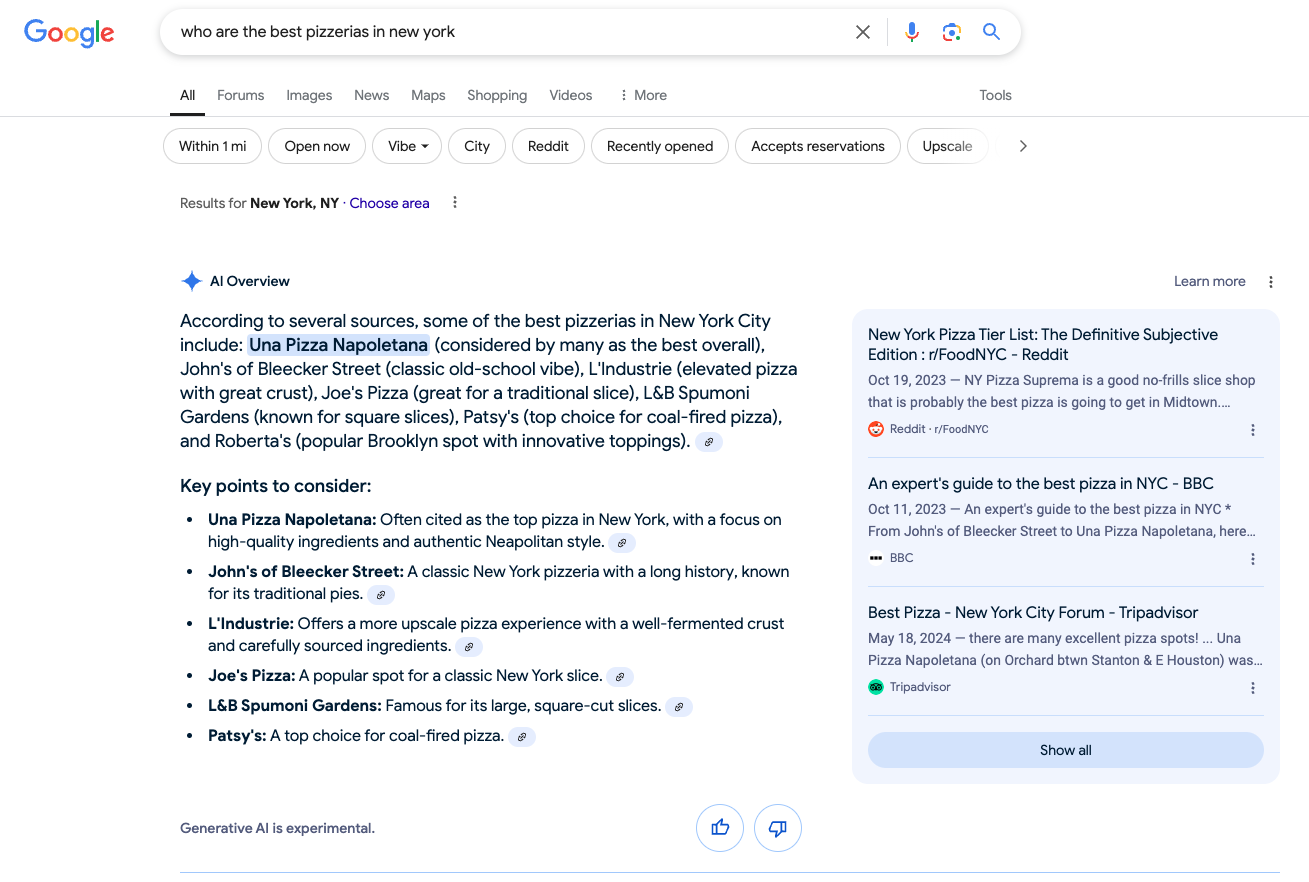Viewport: 1309px width, 882px height.
Task: Expand the Vibe filter dropdown
Action: tap(407, 146)
